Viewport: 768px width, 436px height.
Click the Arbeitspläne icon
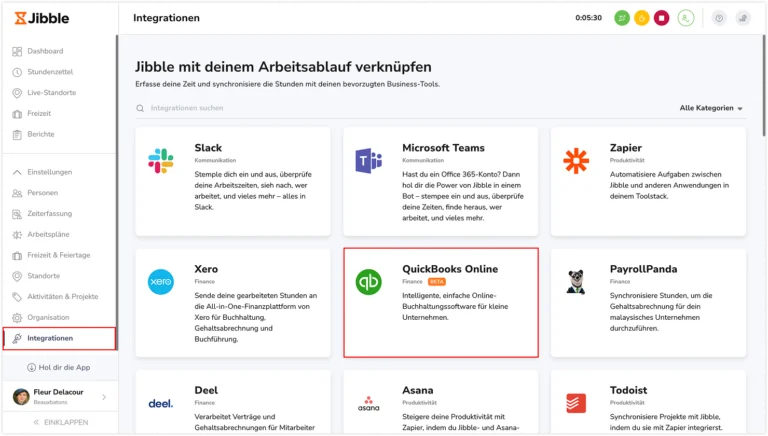(x=17, y=235)
